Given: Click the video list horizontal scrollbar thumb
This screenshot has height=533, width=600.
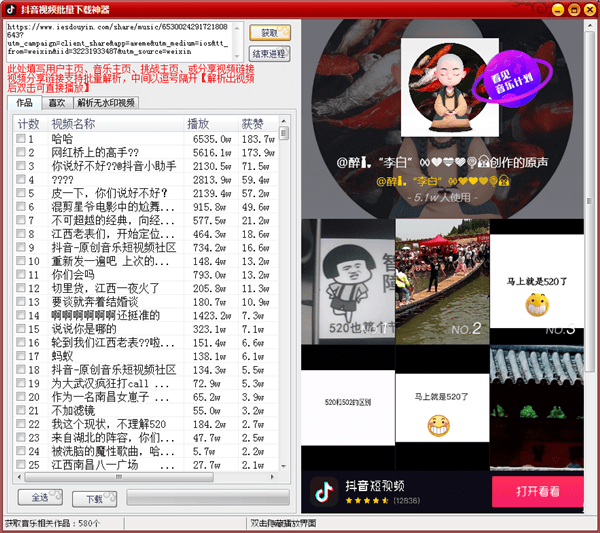Looking at the screenshot, I should tap(119, 477).
